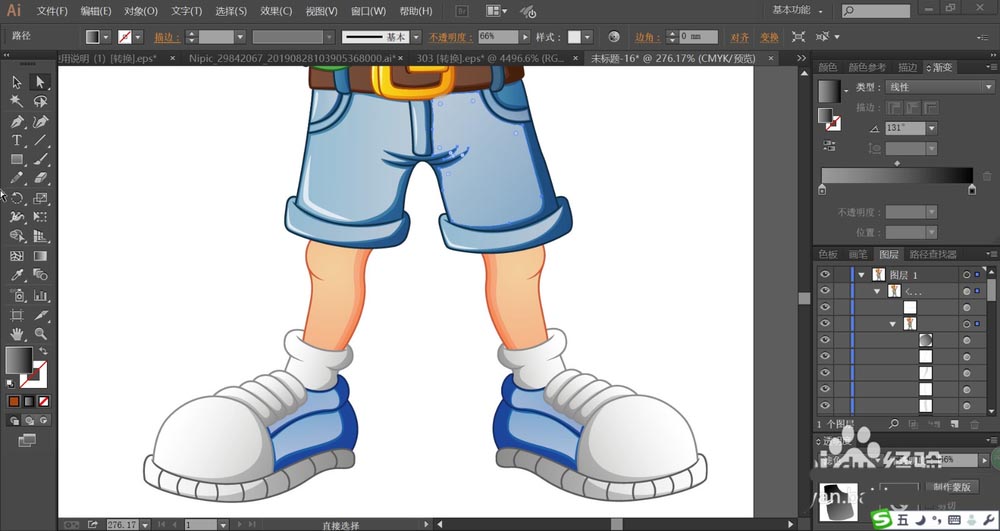Switch to the 路径查找器 panel tab
Viewport: 1000px width, 531px height.
coord(931,254)
